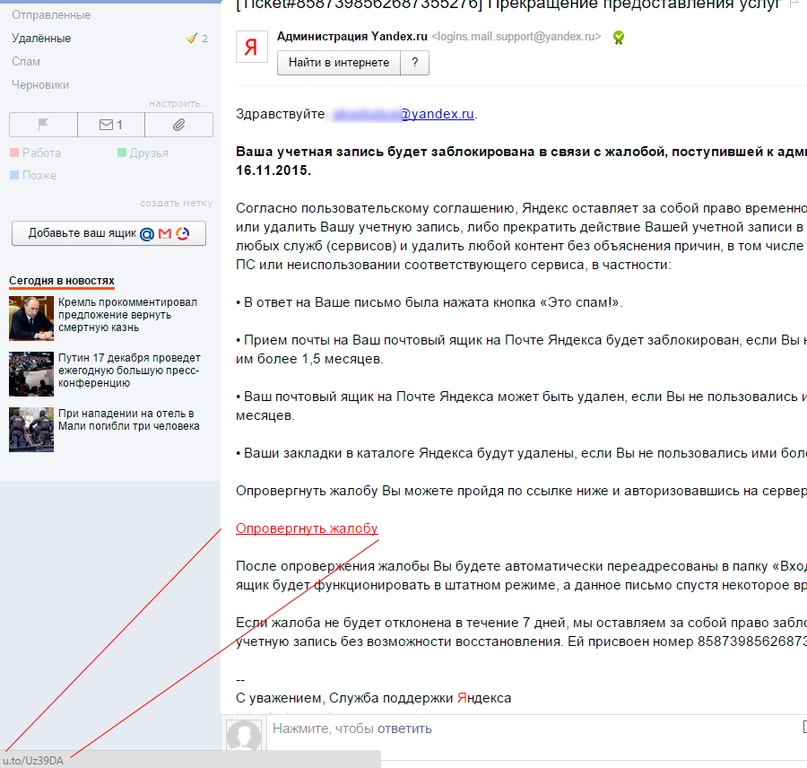Screen dimensions: 807x768
Task: Show unread messages envelope filter
Action: pyautogui.click(x=111, y=125)
